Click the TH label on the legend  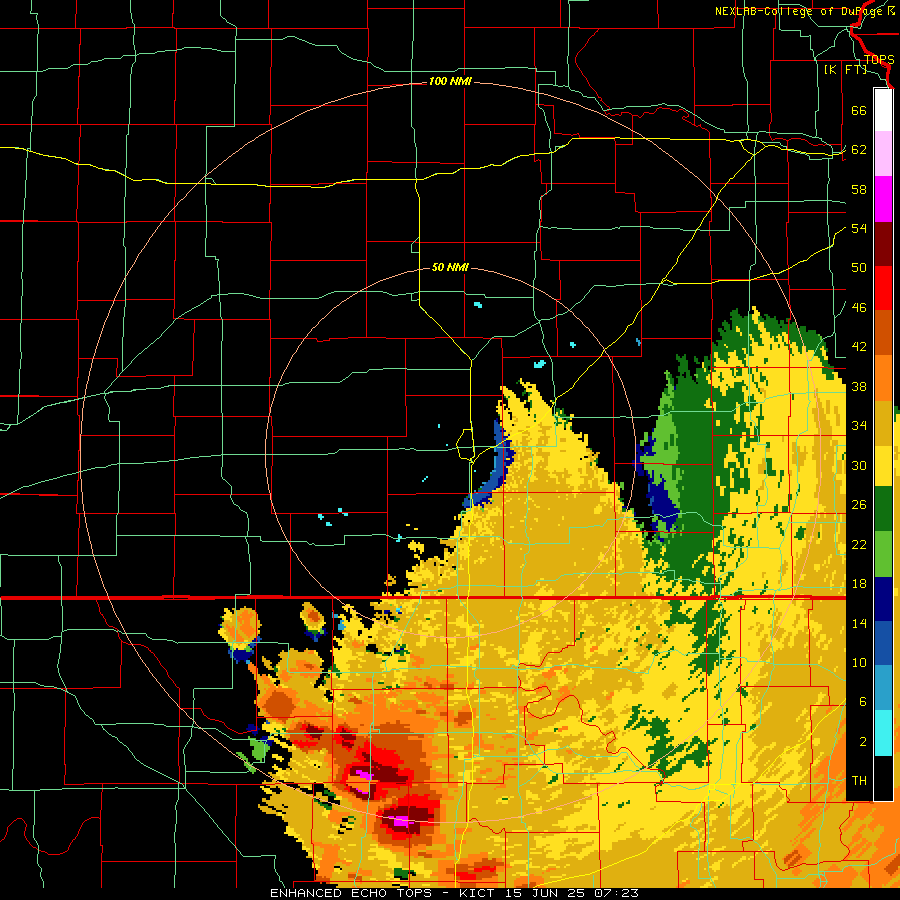(859, 781)
